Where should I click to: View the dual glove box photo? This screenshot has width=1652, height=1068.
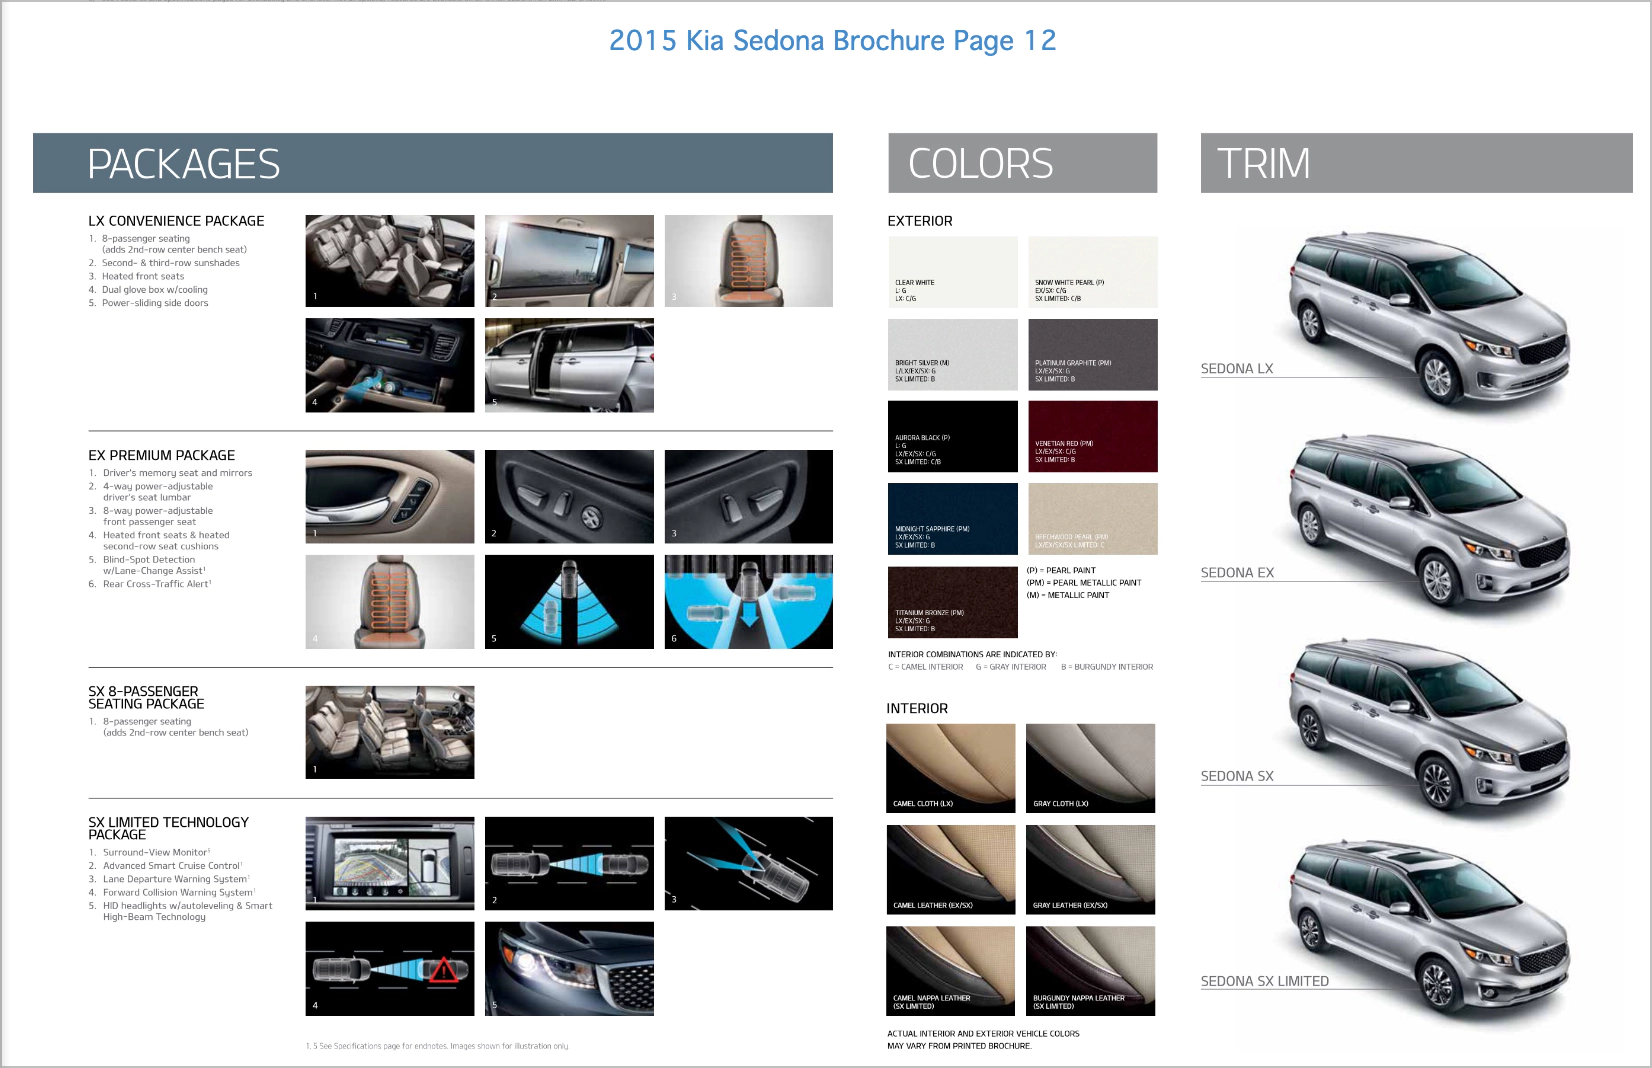(390, 365)
